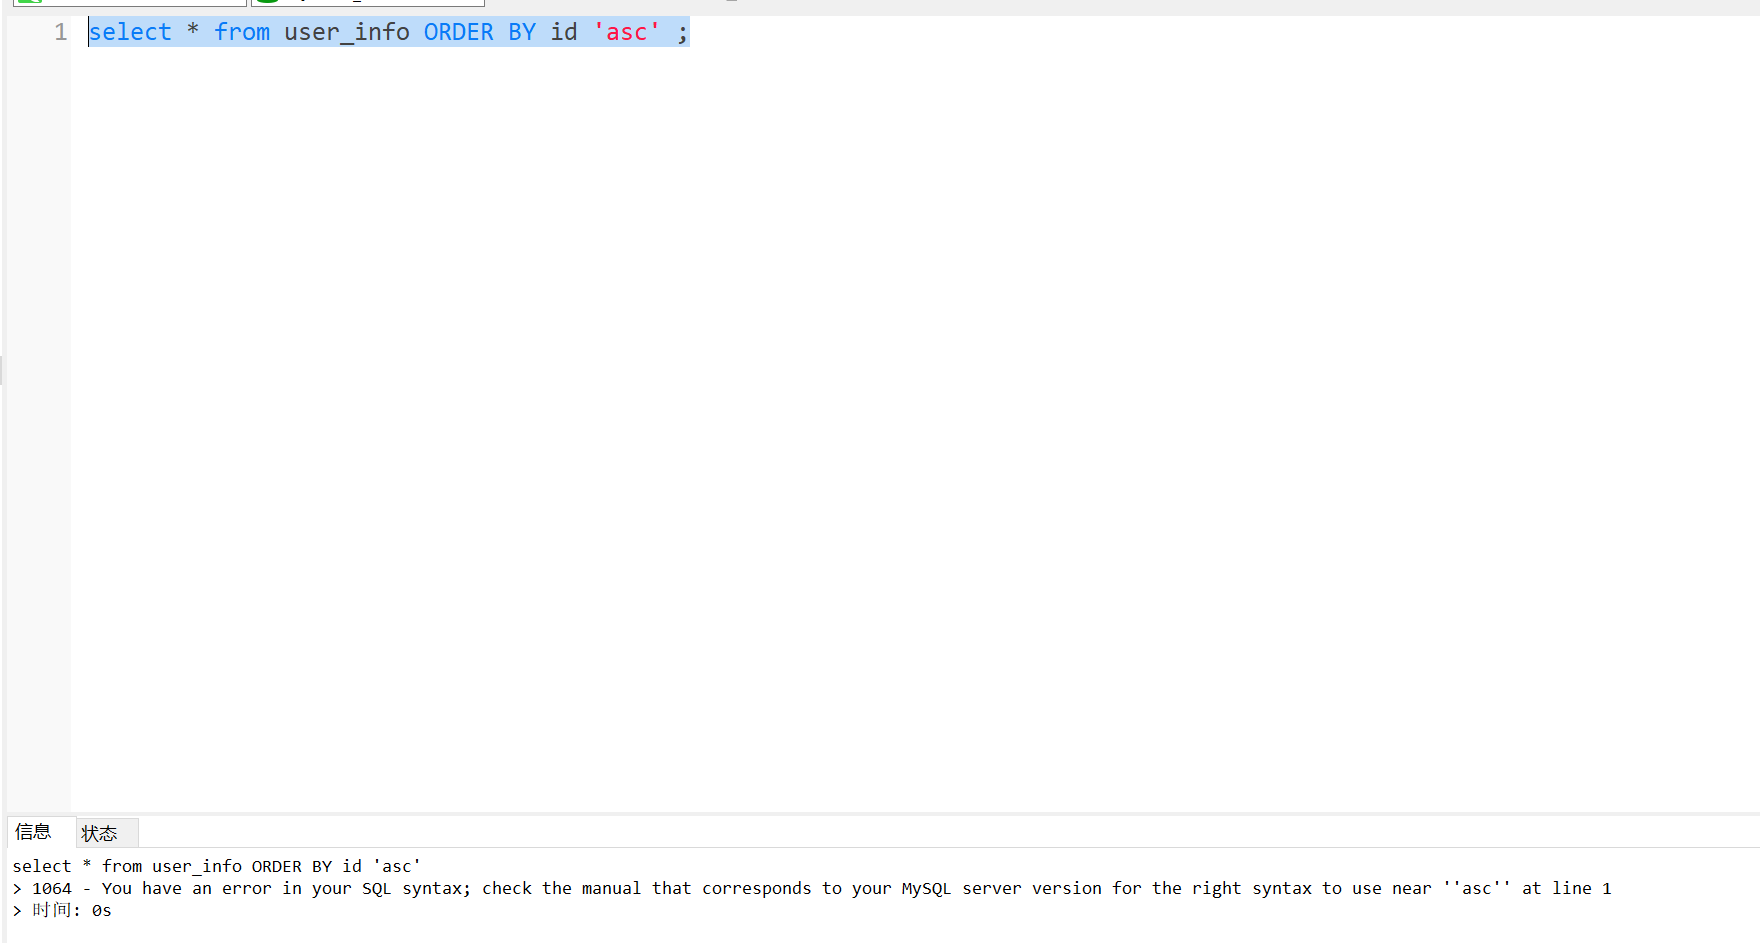
Task: Click the ORDER keyword in the query
Action: [459, 33]
